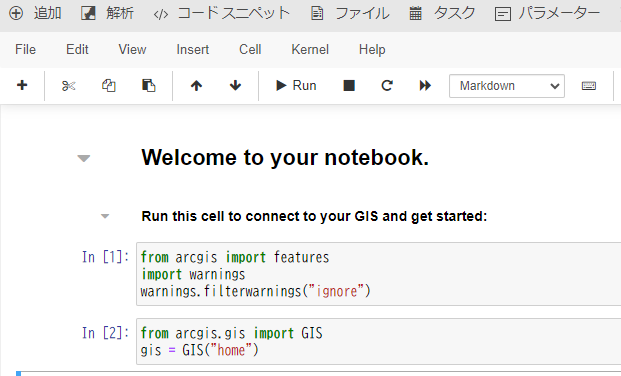Cut selected cells with scissors icon
The height and width of the screenshot is (376, 621).
pyautogui.click(x=69, y=86)
